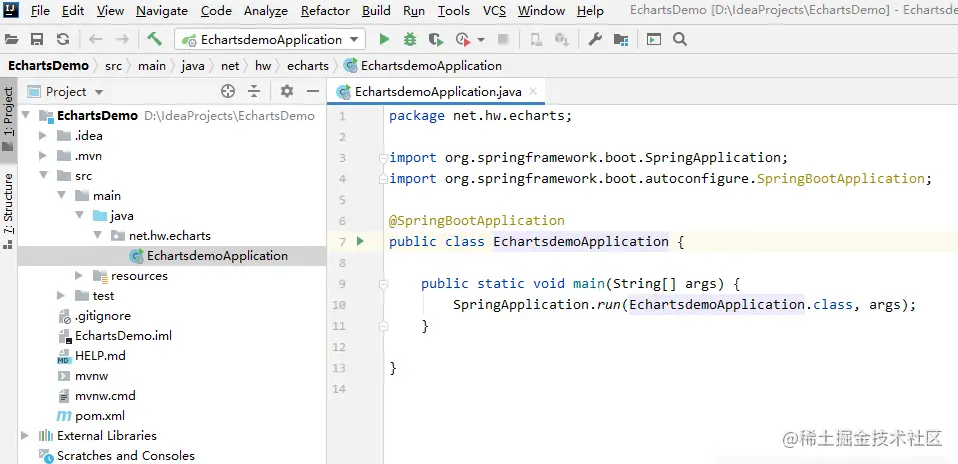Toggle the 7: Structure side tool window
Screen dimensions: 958x464
coord(9,210)
